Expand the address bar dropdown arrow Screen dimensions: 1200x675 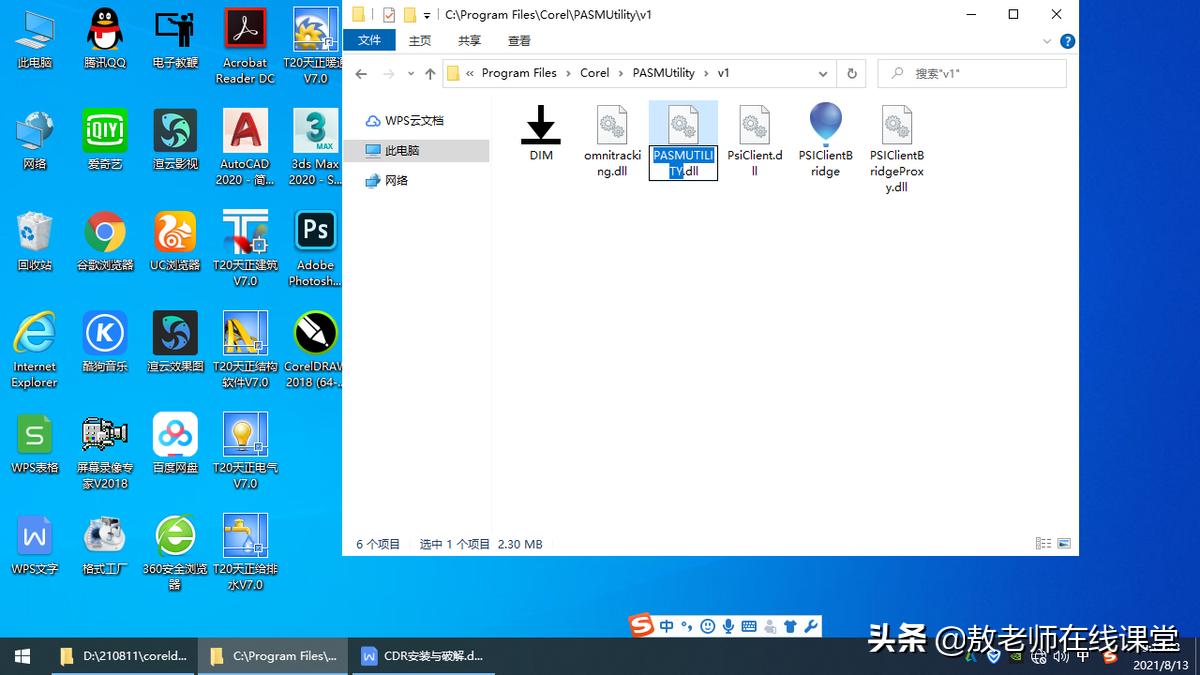pyautogui.click(x=823, y=73)
